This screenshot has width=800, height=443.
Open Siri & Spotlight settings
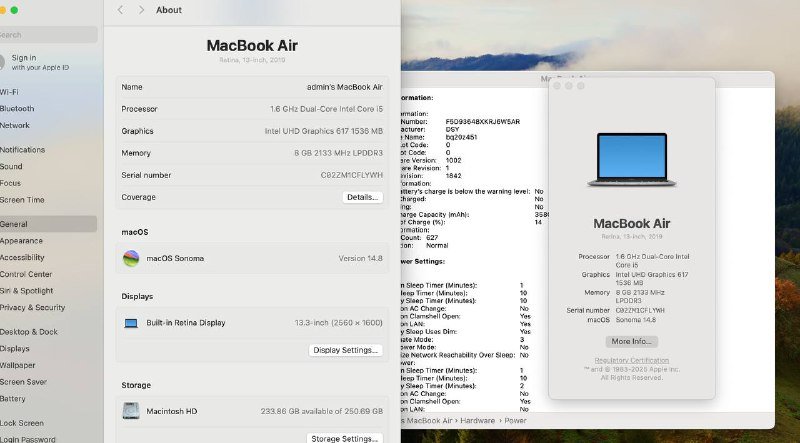pyautogui.click(x=27, y=291)
